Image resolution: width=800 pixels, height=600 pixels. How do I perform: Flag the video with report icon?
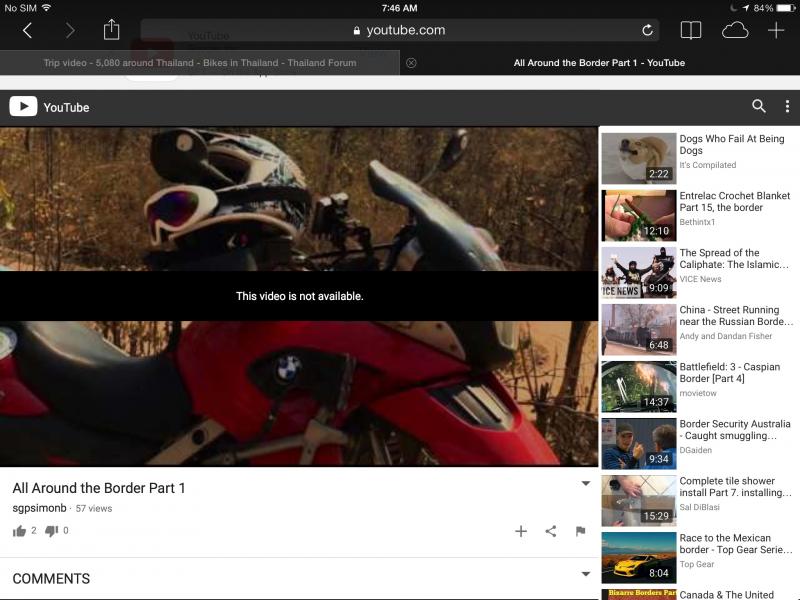click(x=580, y=531)
